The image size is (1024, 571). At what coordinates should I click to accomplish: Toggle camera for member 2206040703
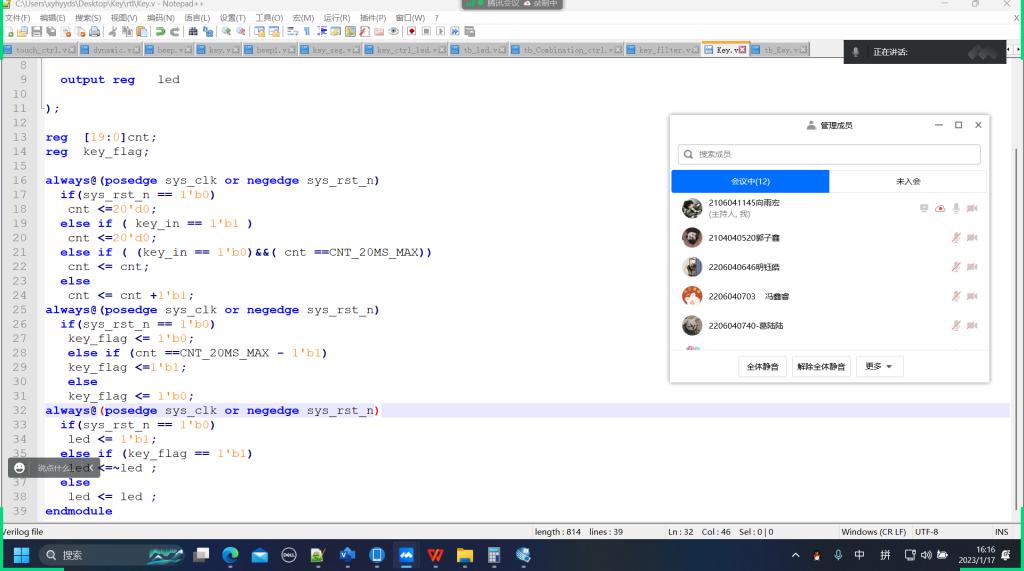pos(972,296)
